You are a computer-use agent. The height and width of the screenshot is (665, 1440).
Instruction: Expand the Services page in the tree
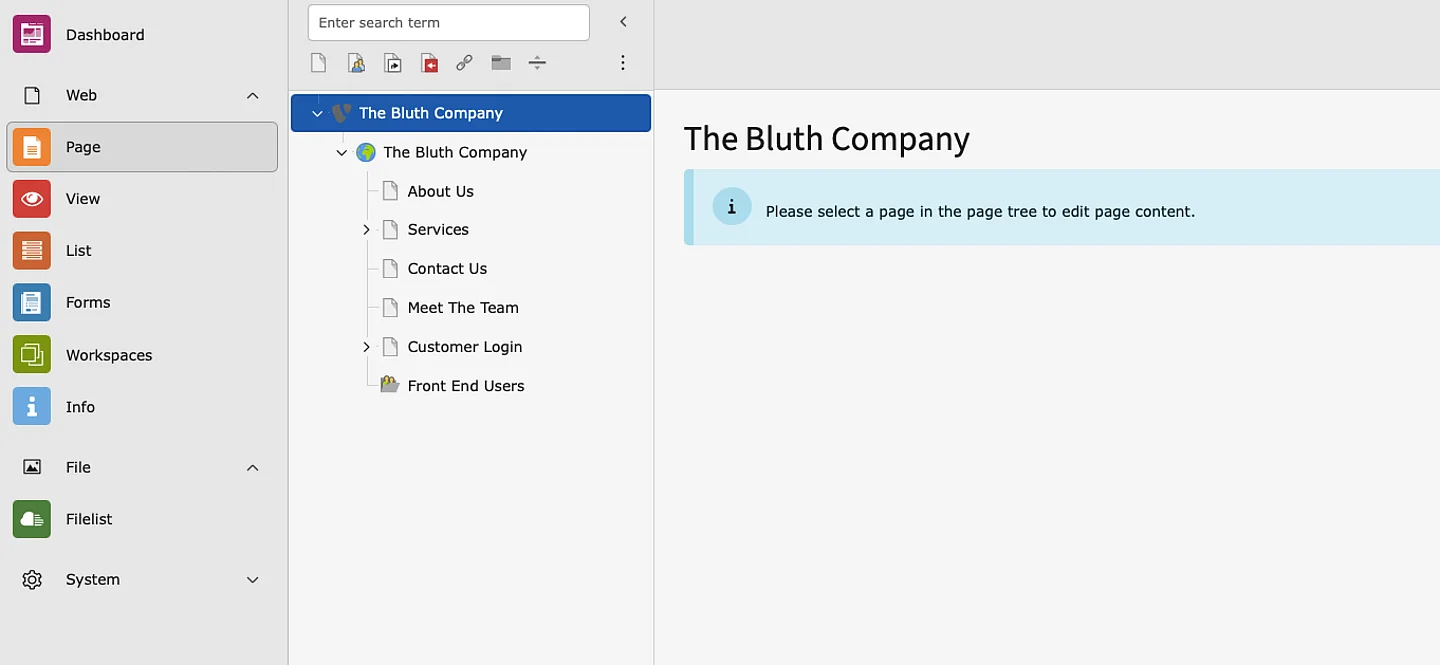coord(366,229)
